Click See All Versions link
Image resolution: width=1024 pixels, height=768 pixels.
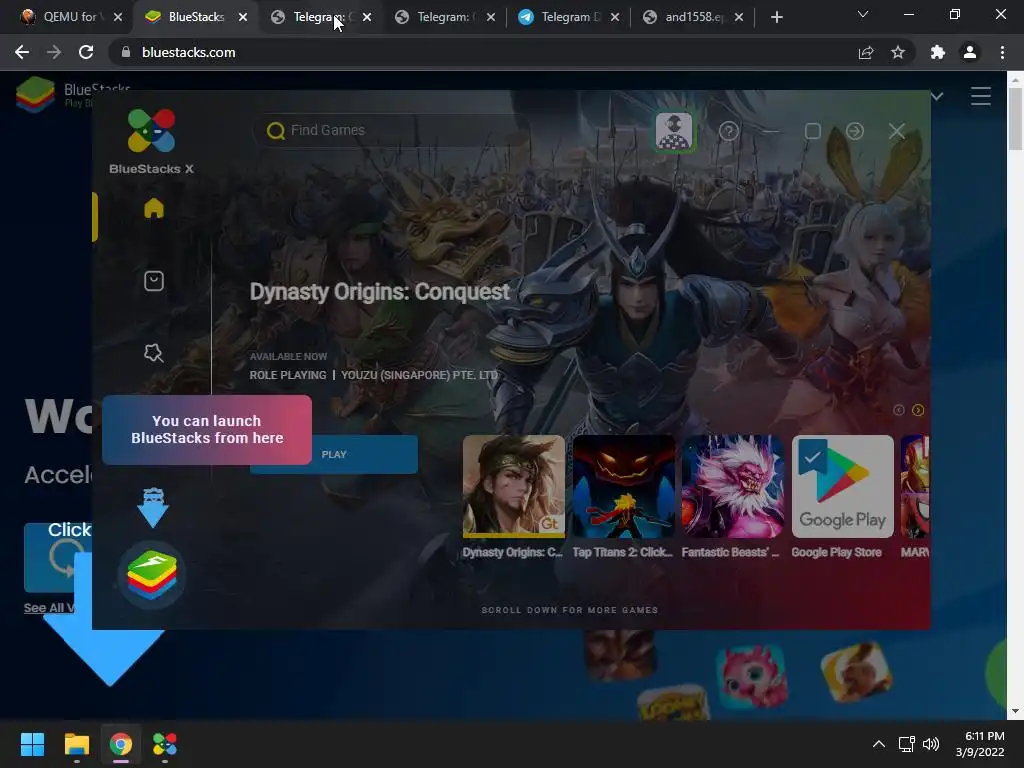[x=49, y=608]
